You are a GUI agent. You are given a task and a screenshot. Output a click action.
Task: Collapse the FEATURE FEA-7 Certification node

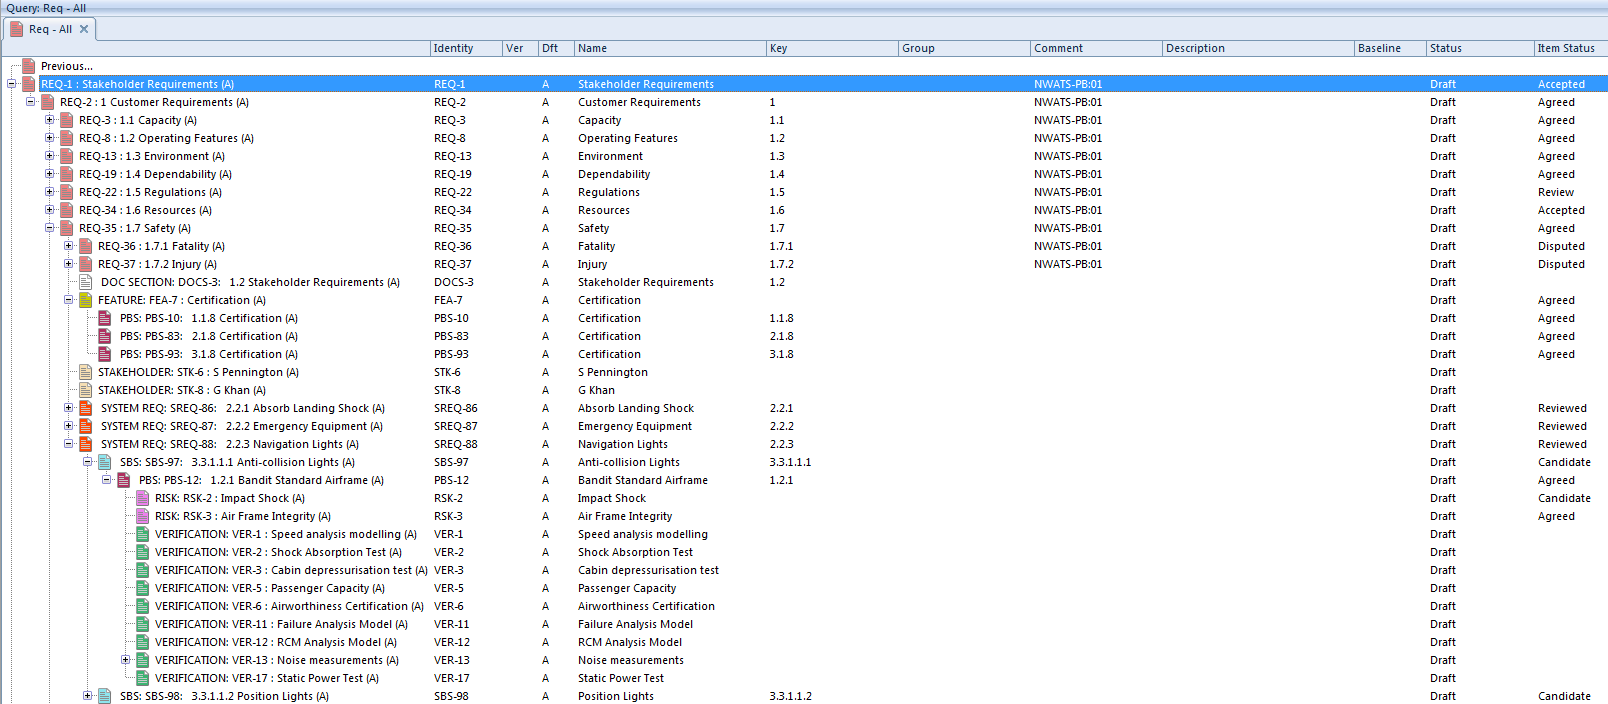[68, 300]
